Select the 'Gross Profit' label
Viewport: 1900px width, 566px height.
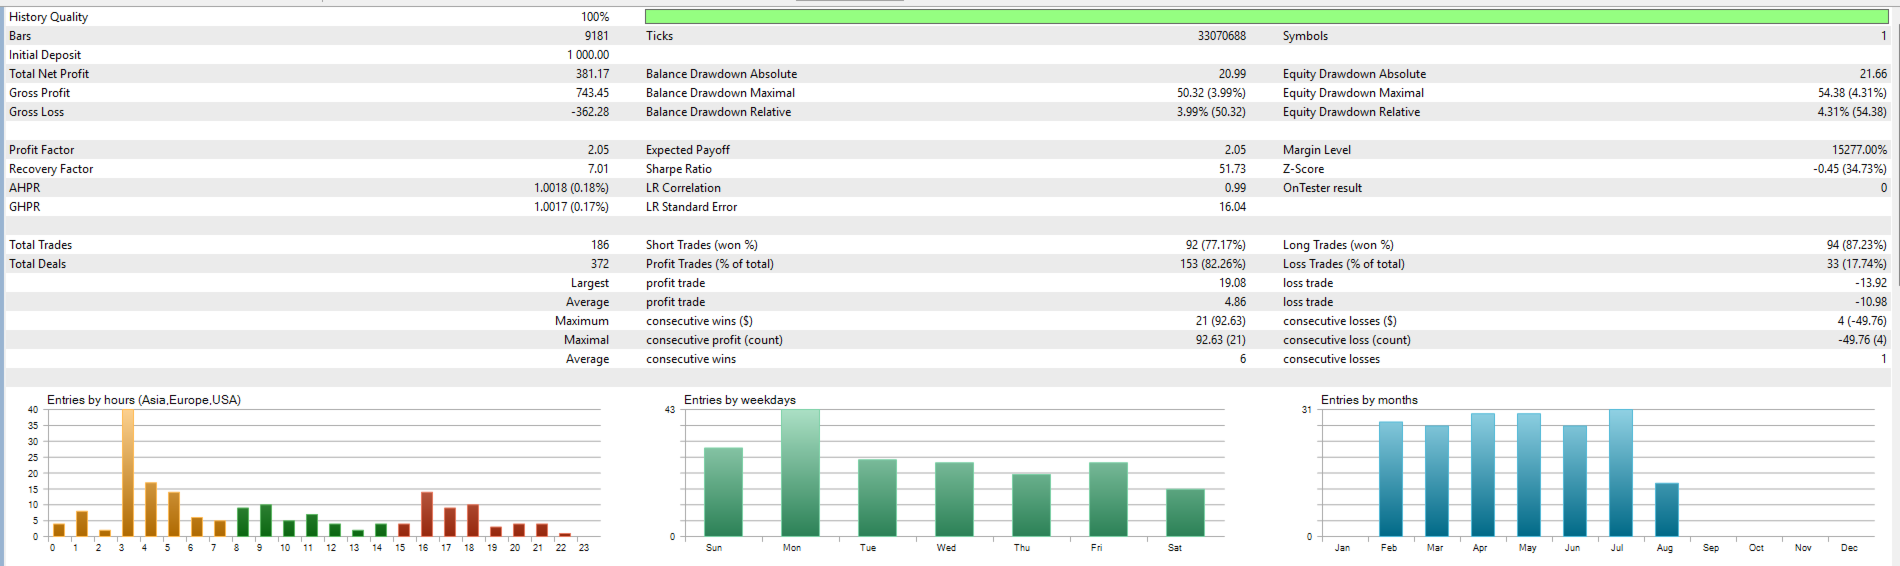(39, 93)
